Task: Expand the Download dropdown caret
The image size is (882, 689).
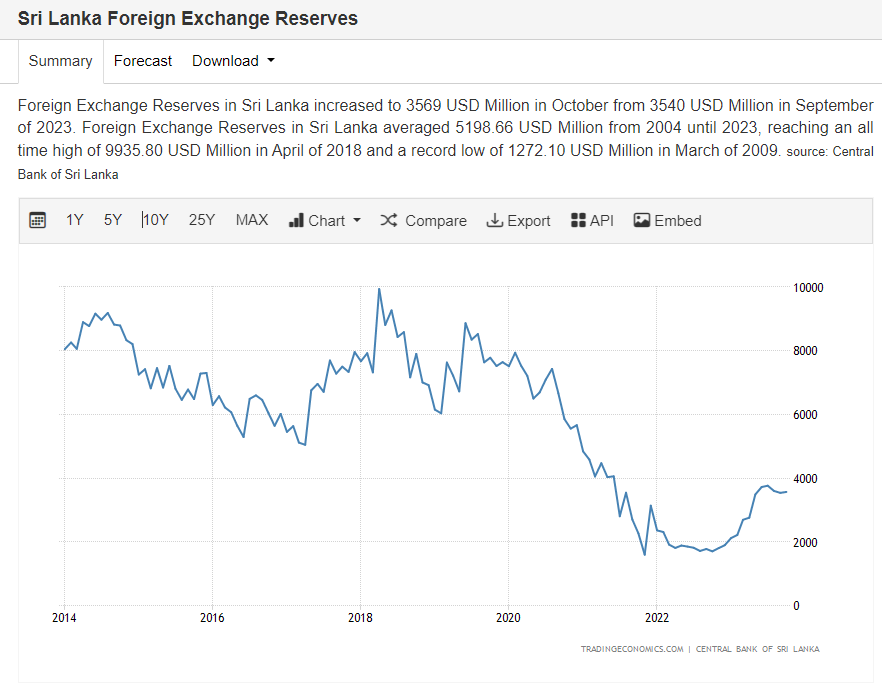Action: (271, 60)
